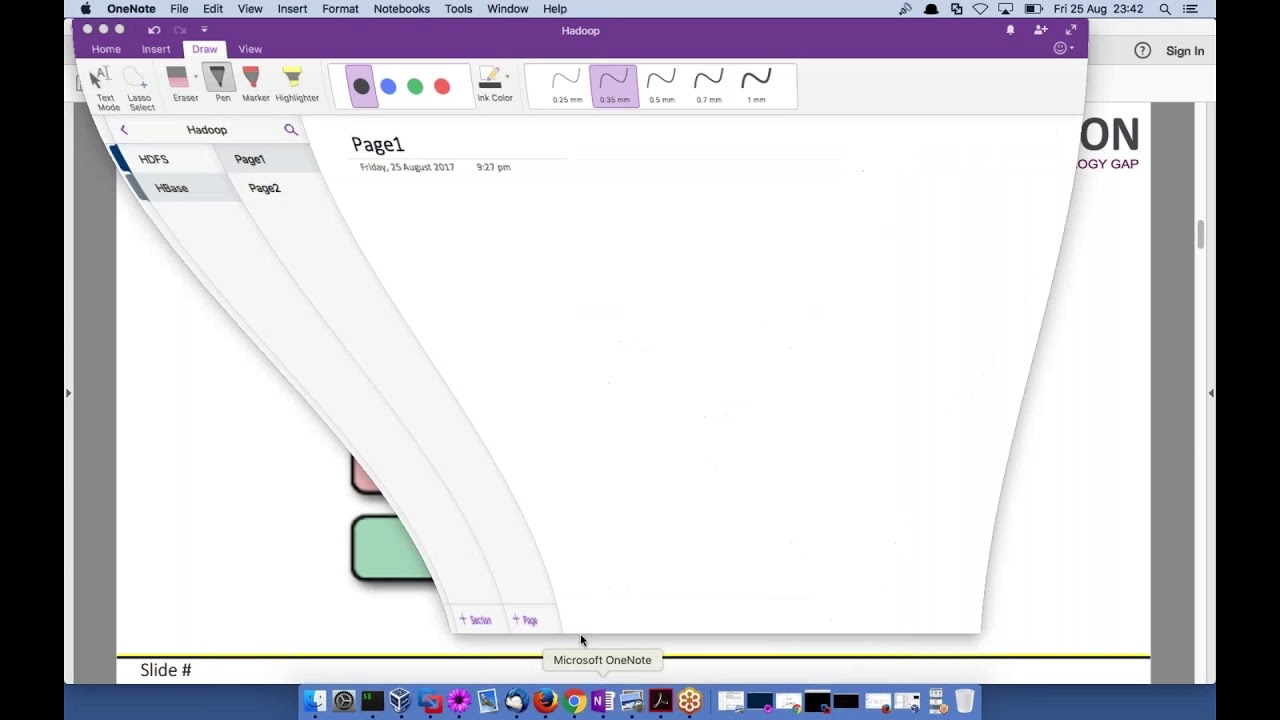The width and height of the screenshot is (1280, 720).
Task: Open the Format menu
Action: [340, 9]
